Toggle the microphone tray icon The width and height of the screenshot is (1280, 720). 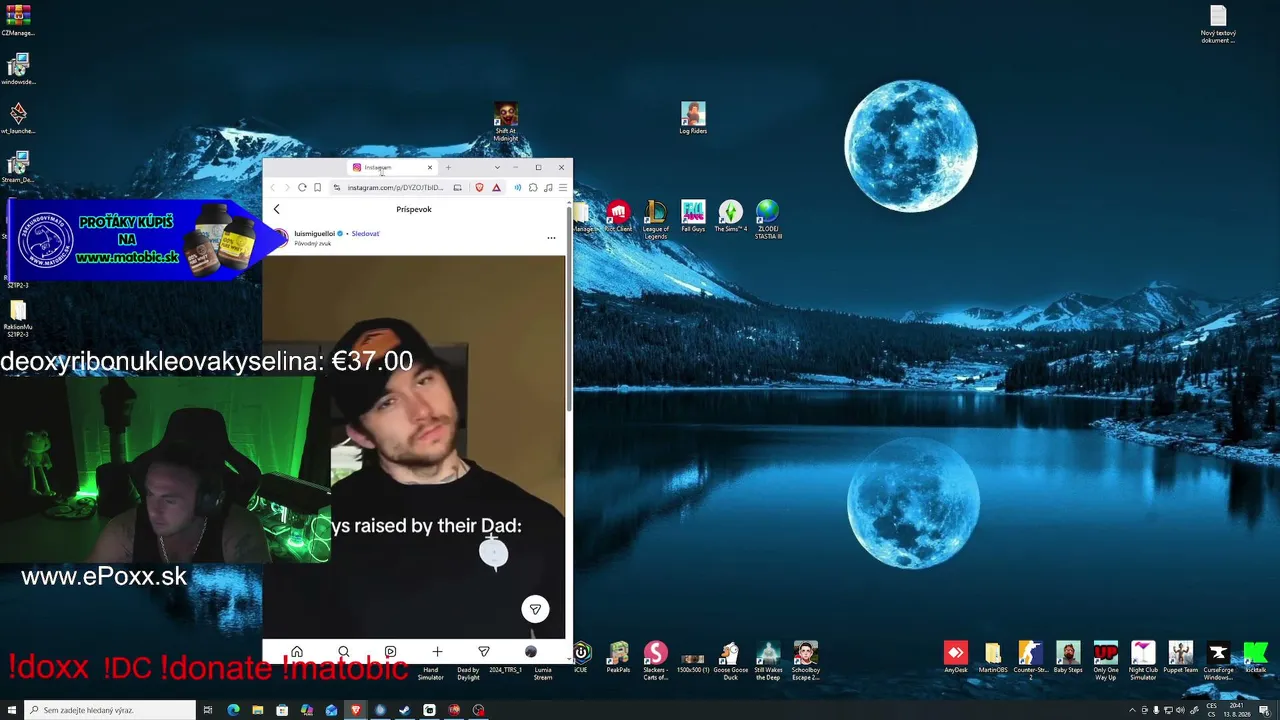point(1156,710)
